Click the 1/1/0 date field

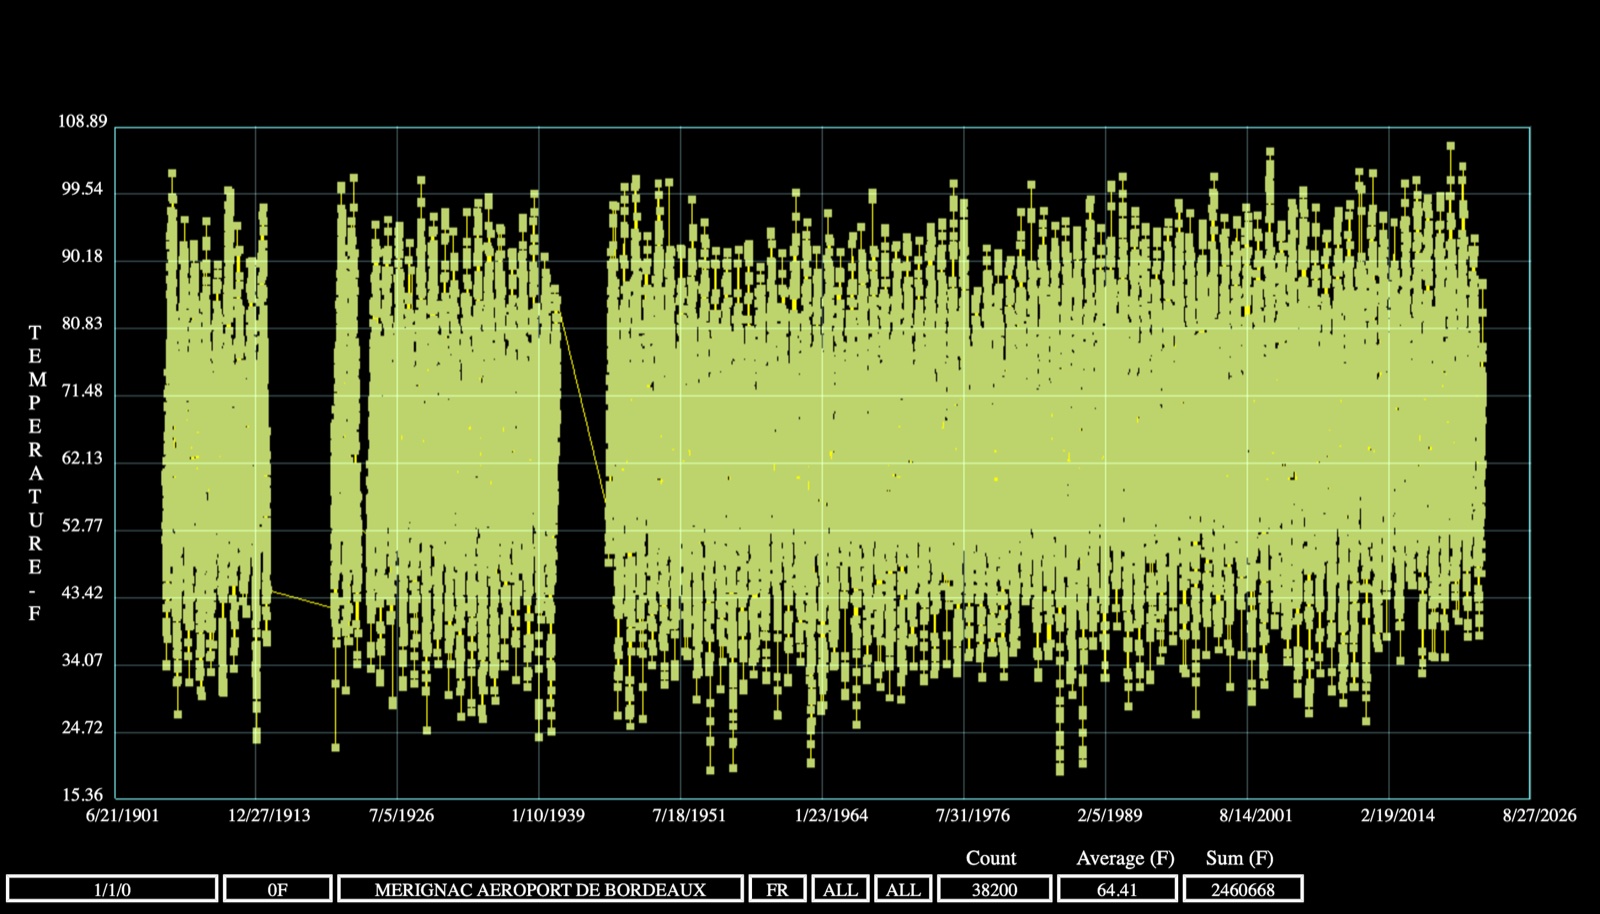click(112, 889)
